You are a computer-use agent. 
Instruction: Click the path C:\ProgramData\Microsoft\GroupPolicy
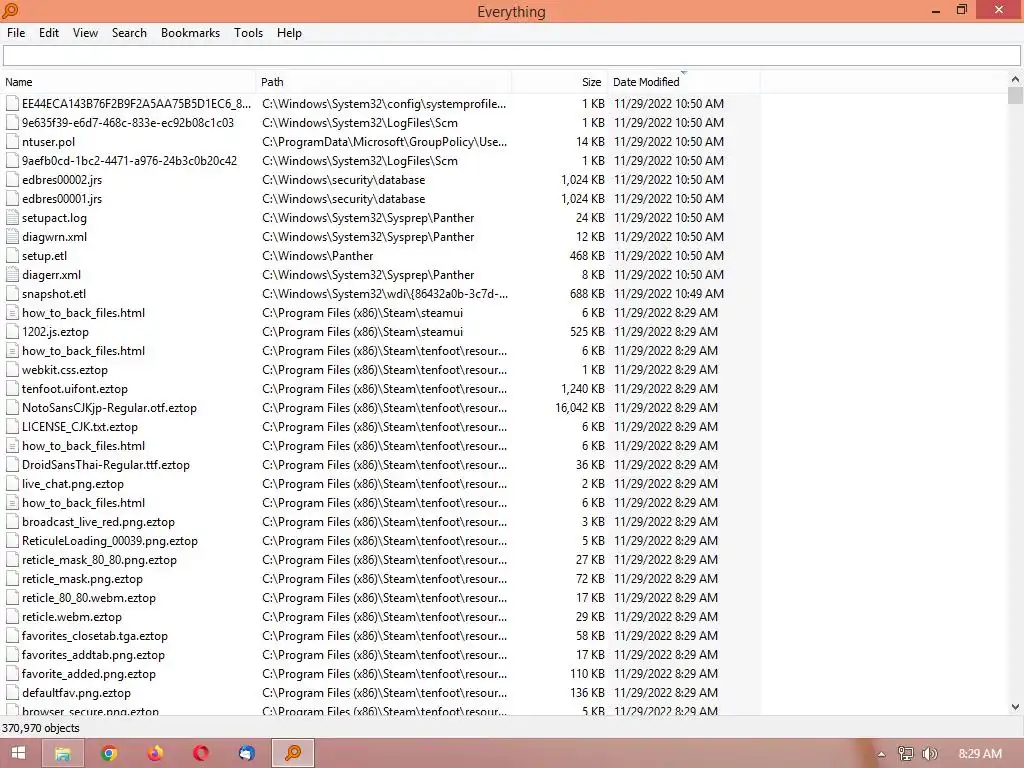coord(384,142)
